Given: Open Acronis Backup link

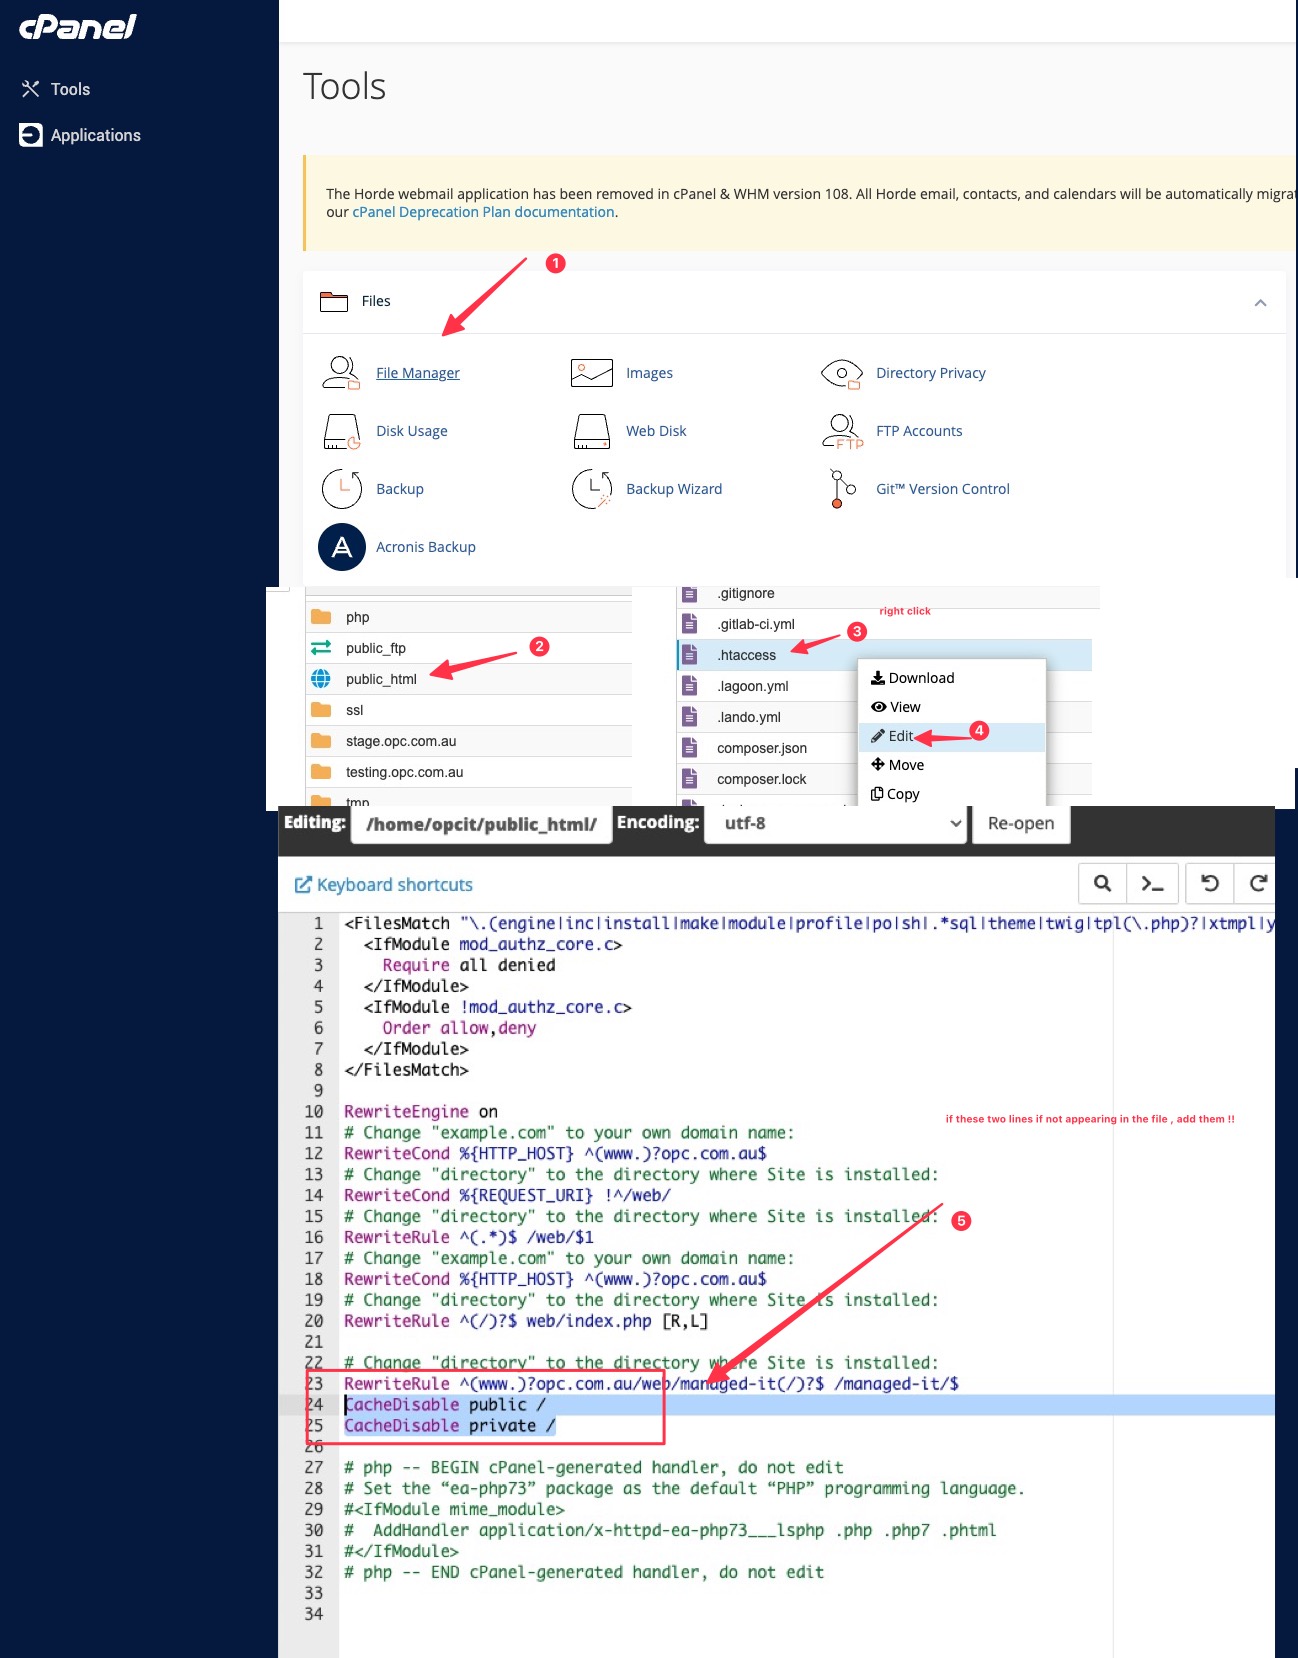Looking at the screenshot, I should pos(425,547).
